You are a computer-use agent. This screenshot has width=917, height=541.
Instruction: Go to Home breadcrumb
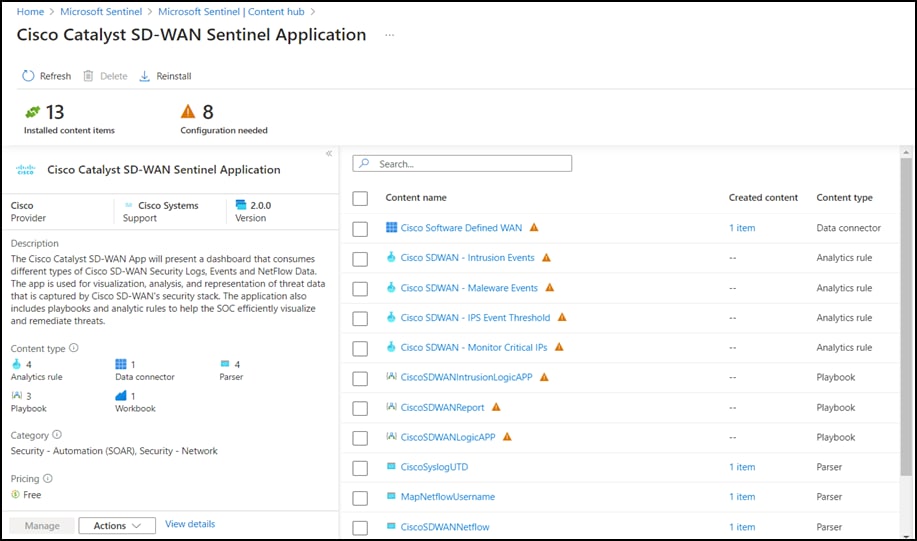pos(30,12)
